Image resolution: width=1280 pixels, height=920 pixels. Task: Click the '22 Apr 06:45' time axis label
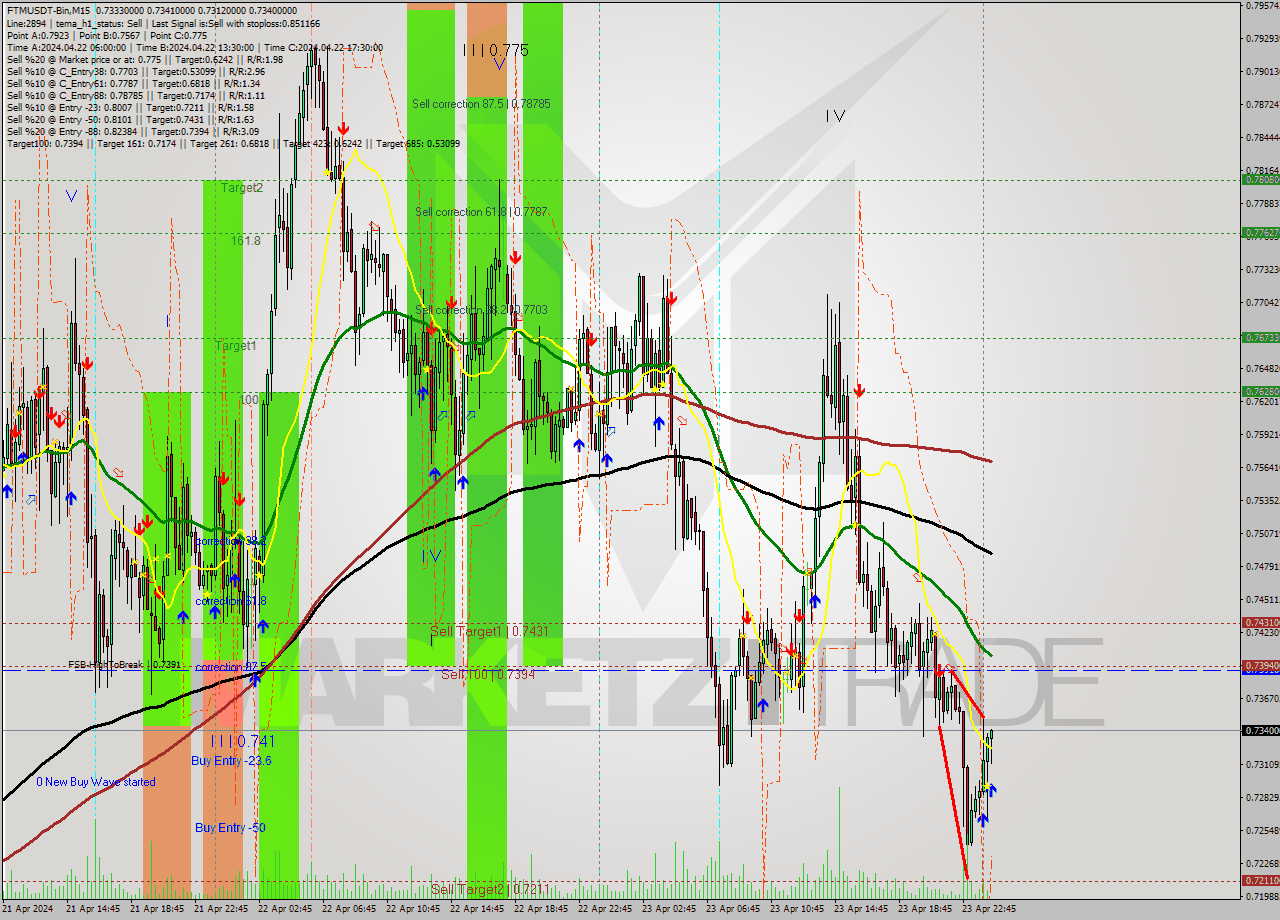point(349,909)
